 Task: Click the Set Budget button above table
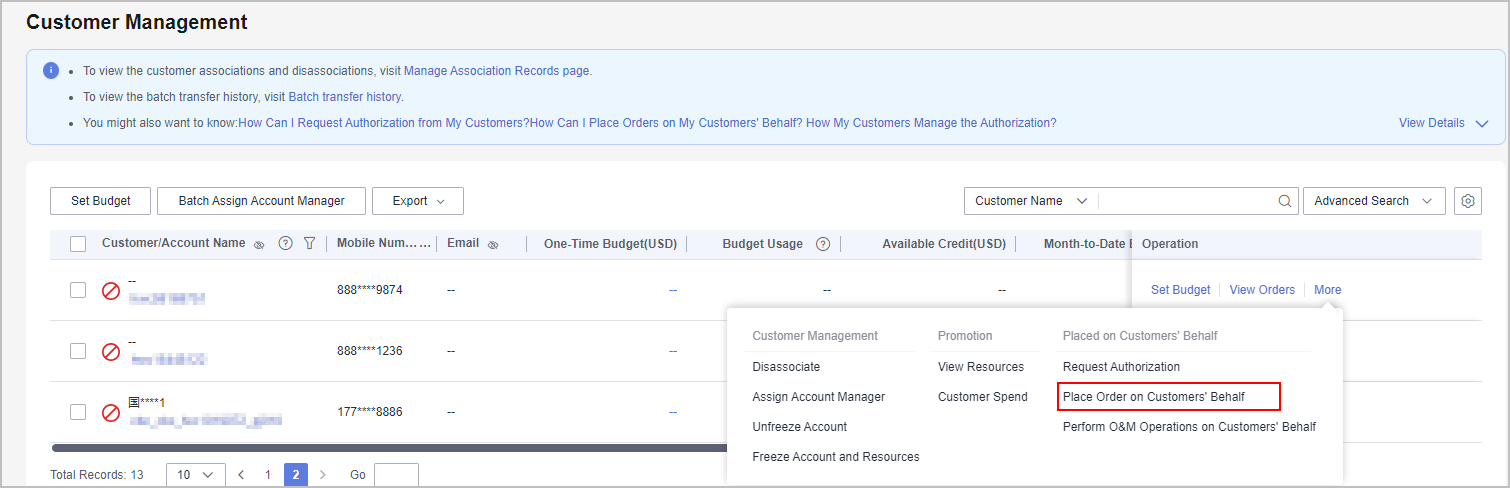point(101,201)
